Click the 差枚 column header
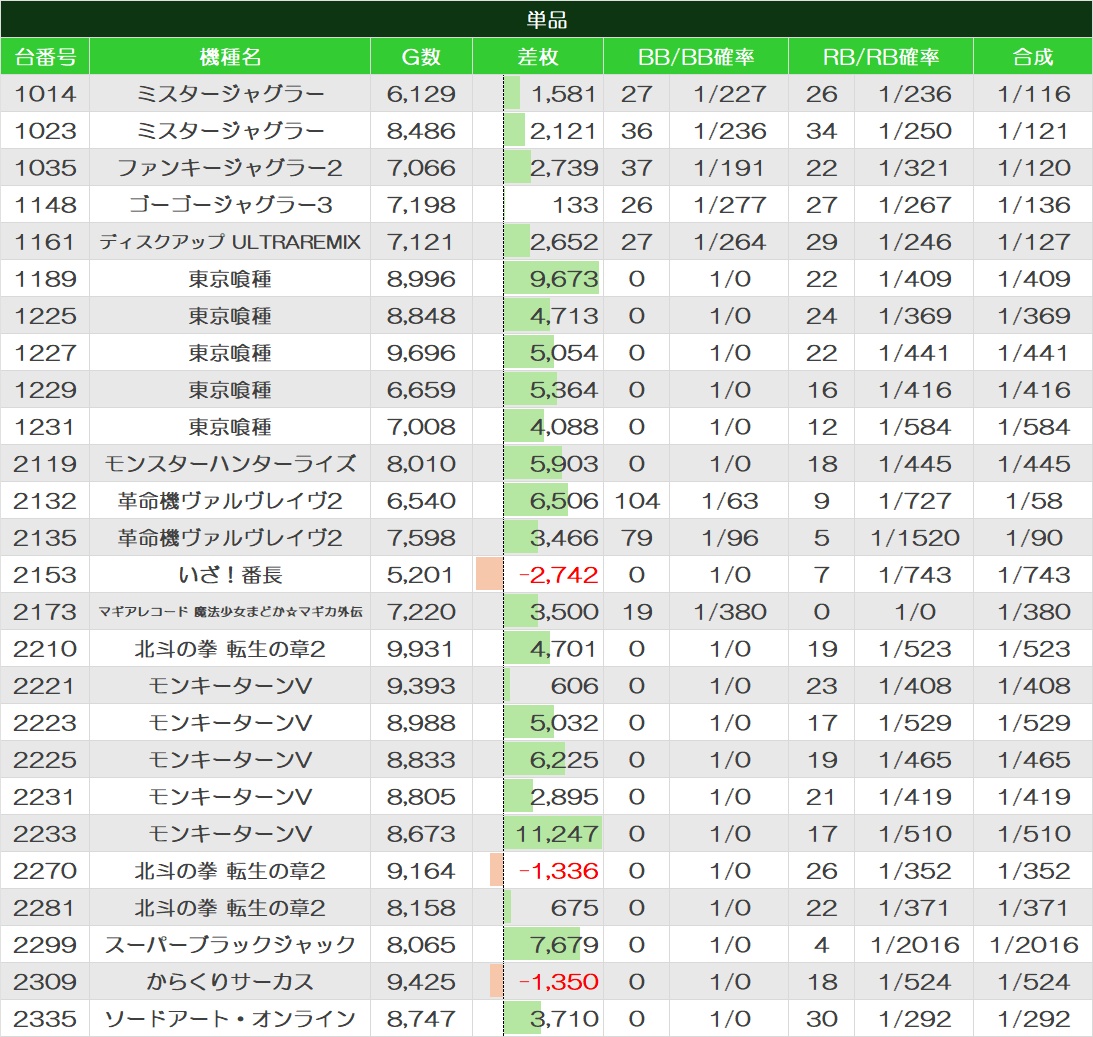Image resolution: width=1093 pixels, height=1037 pixels. 538,56
